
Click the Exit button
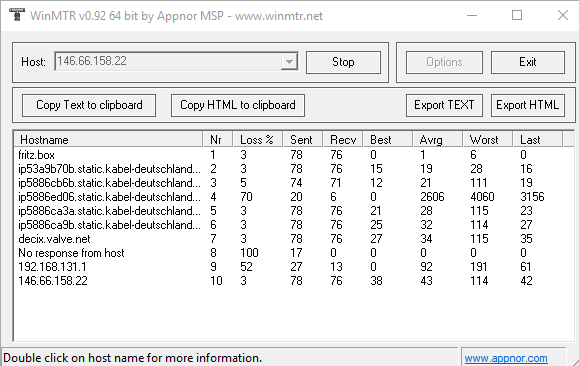(x=528, y=62)
